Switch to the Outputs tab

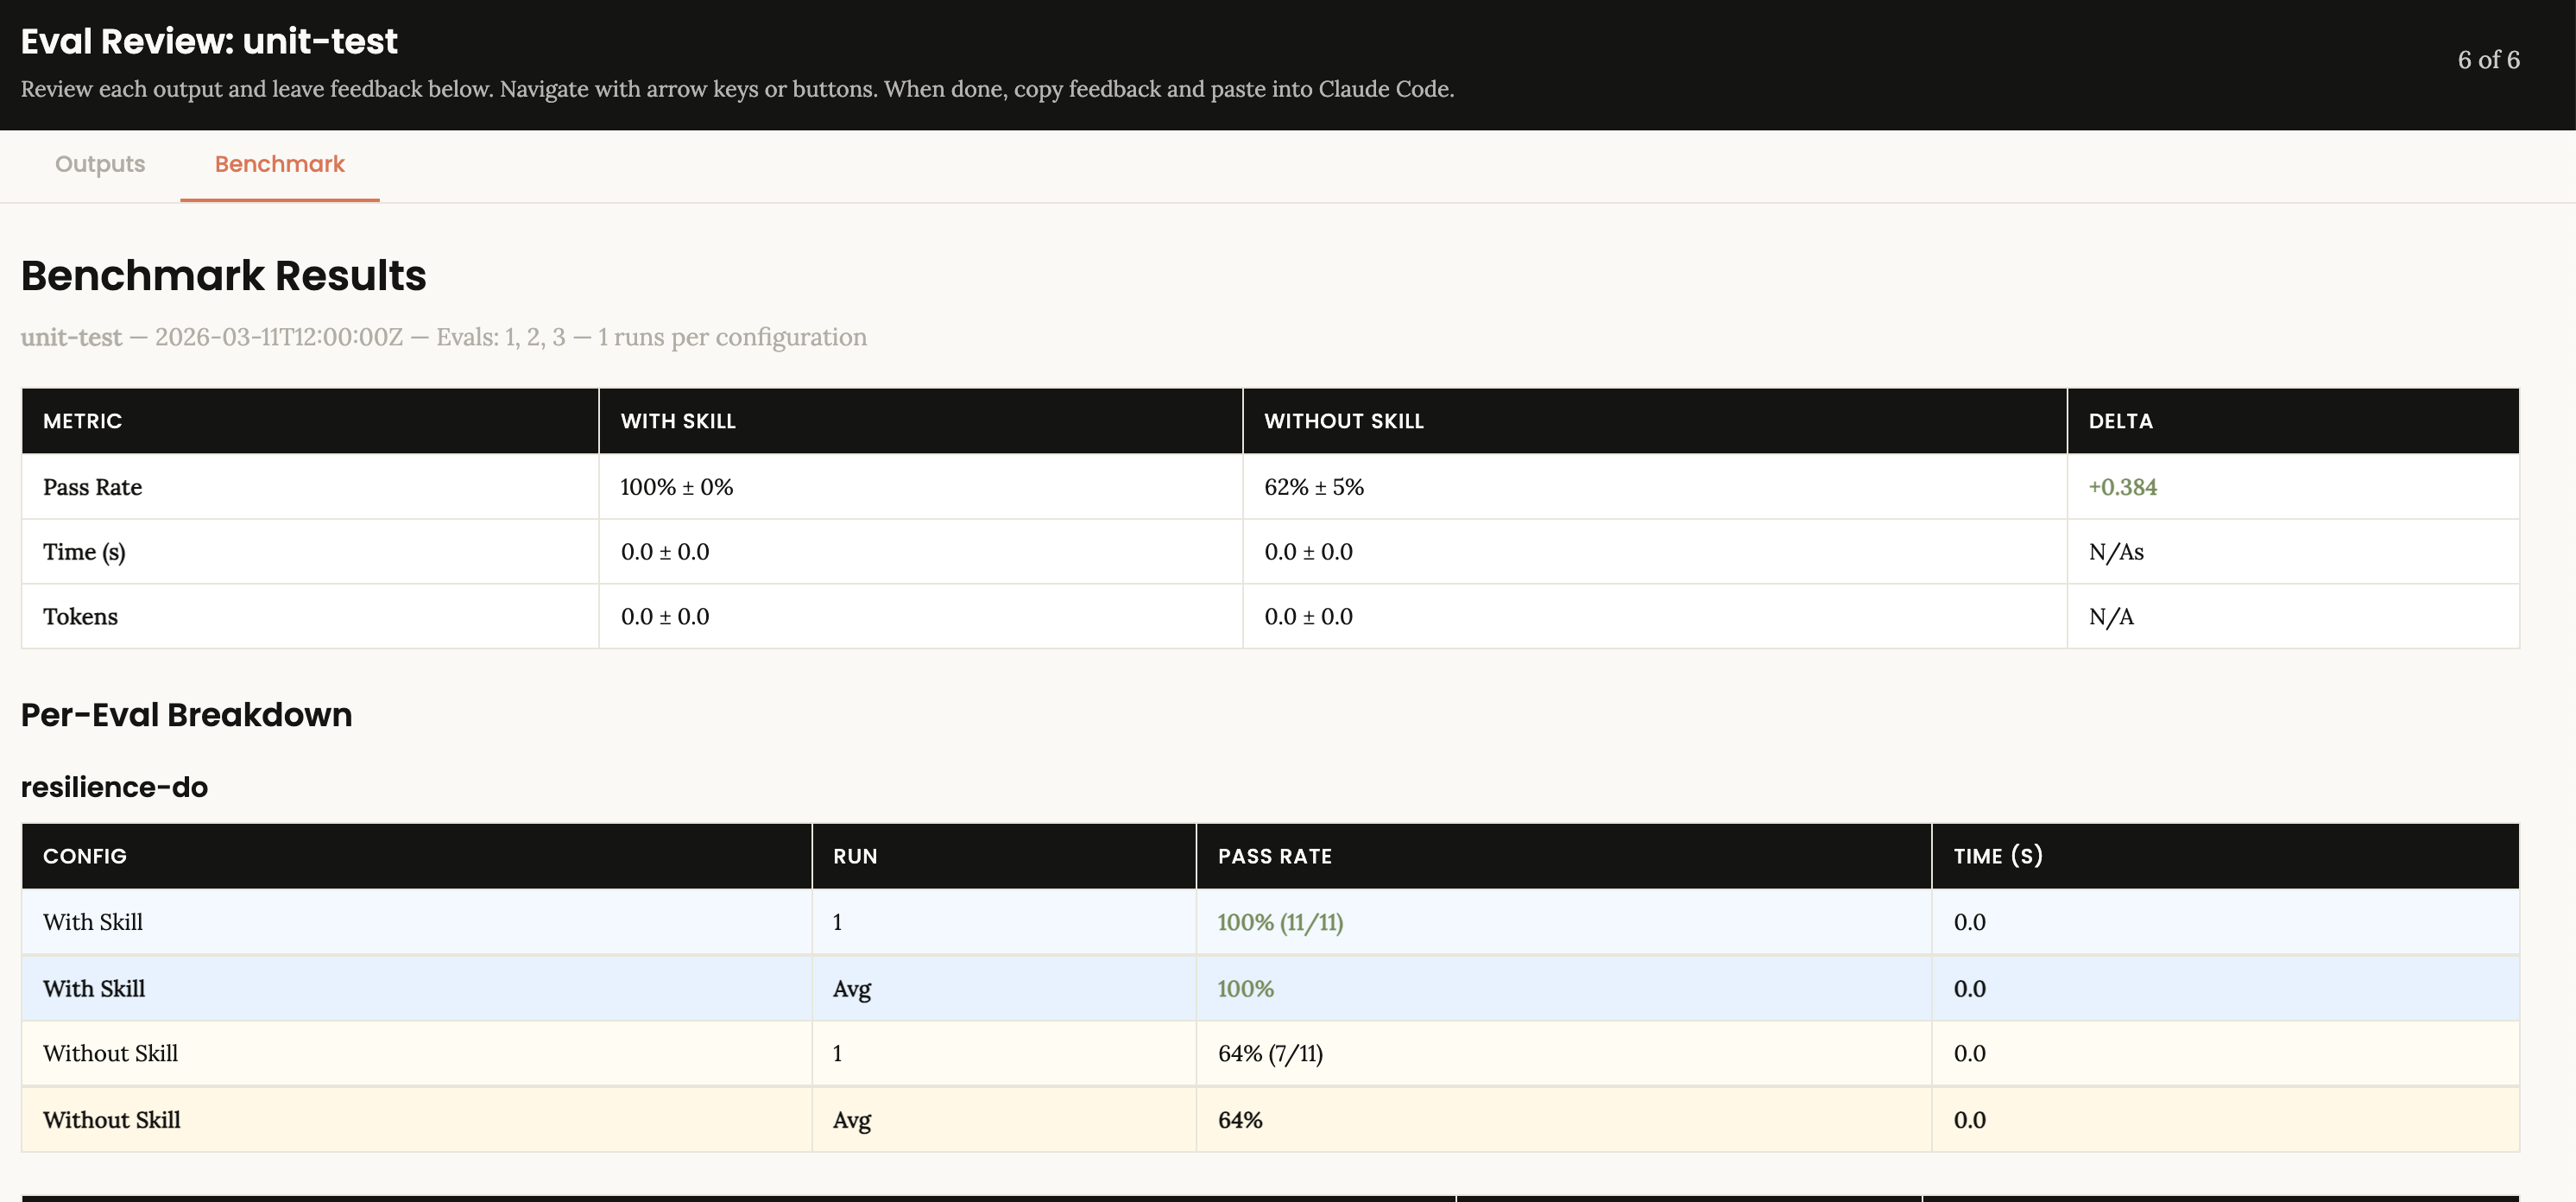(x=99, y=164)
